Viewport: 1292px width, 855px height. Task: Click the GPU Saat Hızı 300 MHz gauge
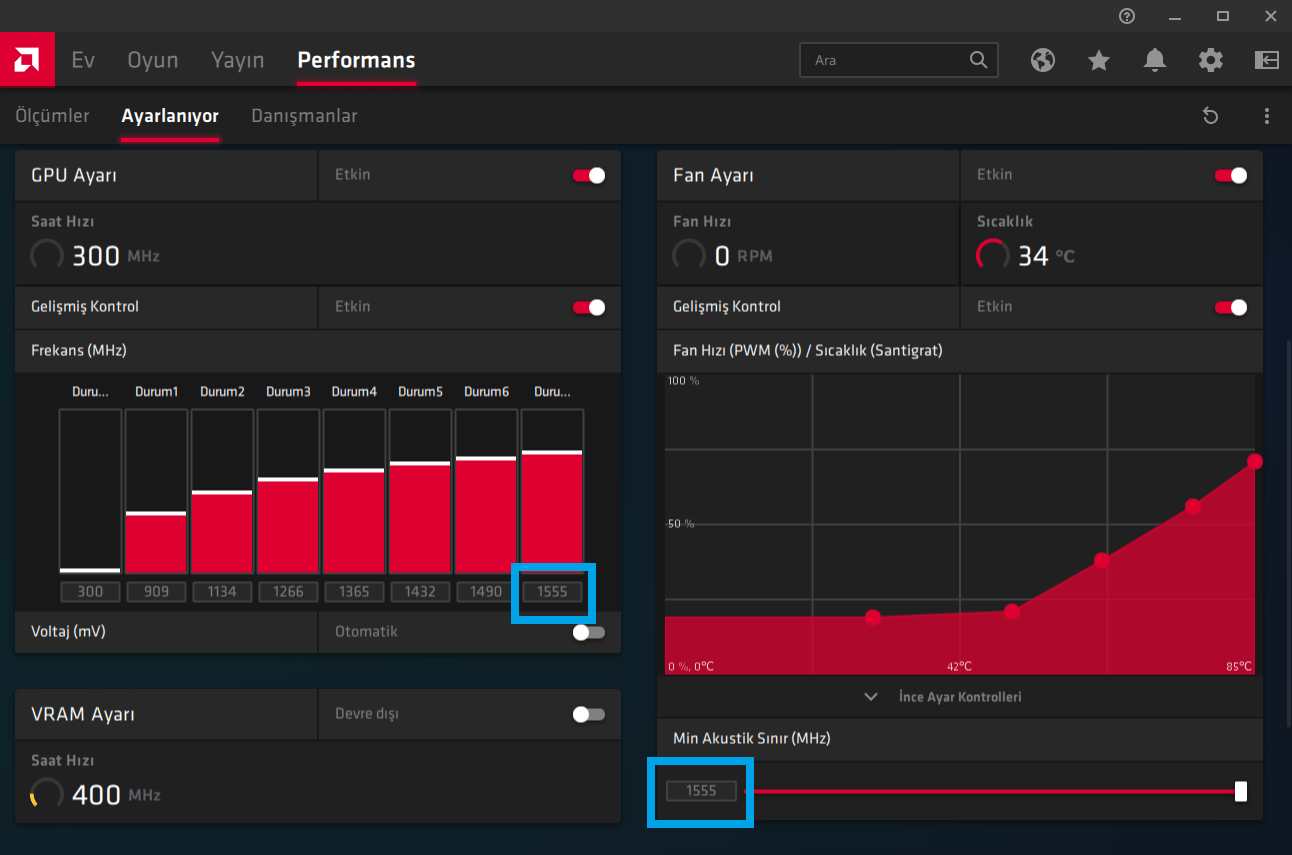(x=47, y=255)
